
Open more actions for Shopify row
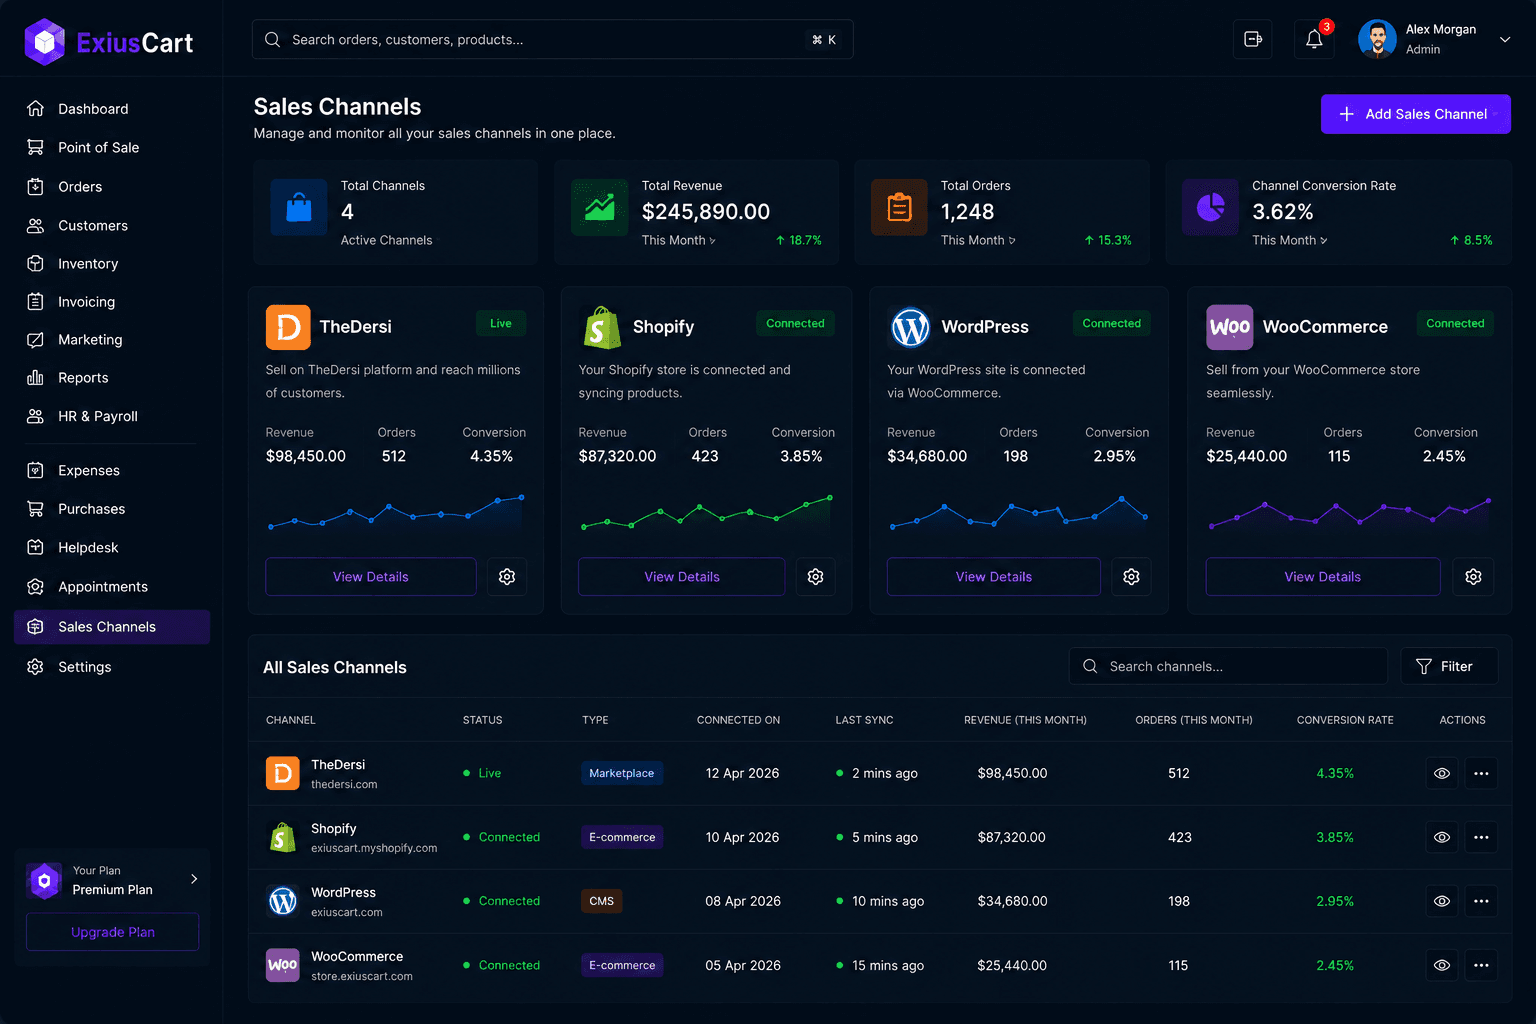coord(1481,837)
